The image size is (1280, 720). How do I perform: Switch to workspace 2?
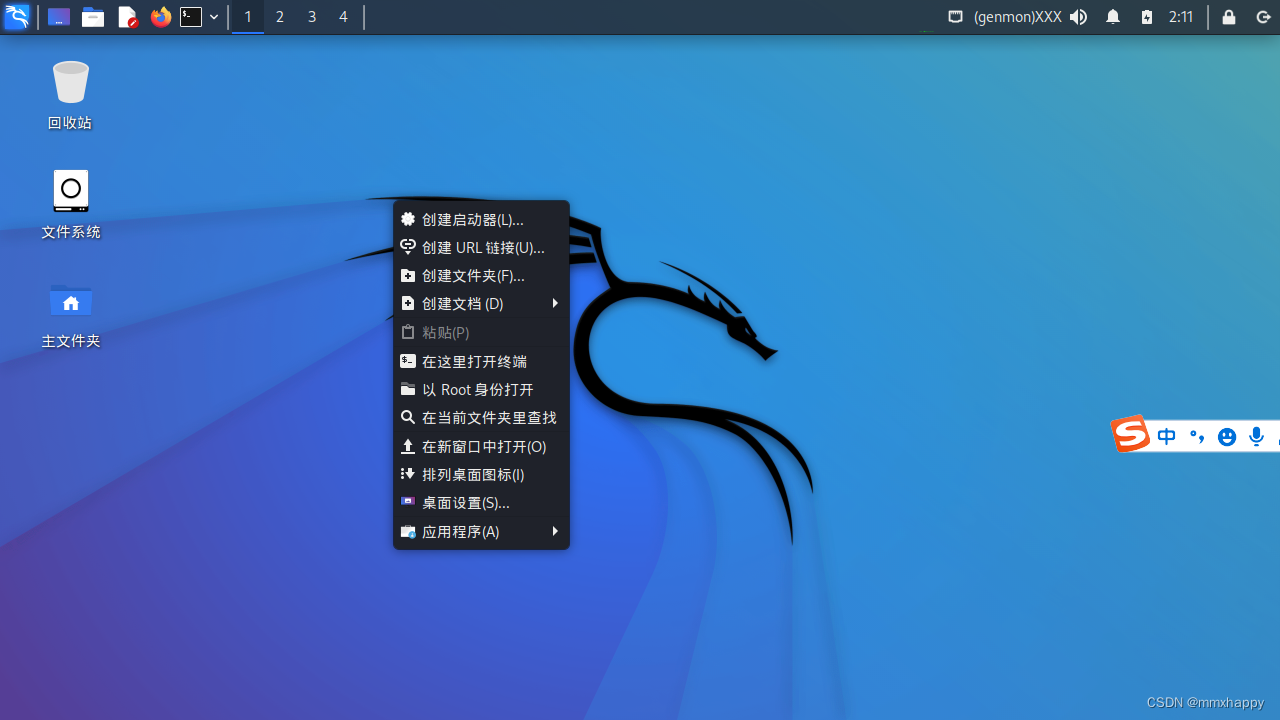point(280,17)
